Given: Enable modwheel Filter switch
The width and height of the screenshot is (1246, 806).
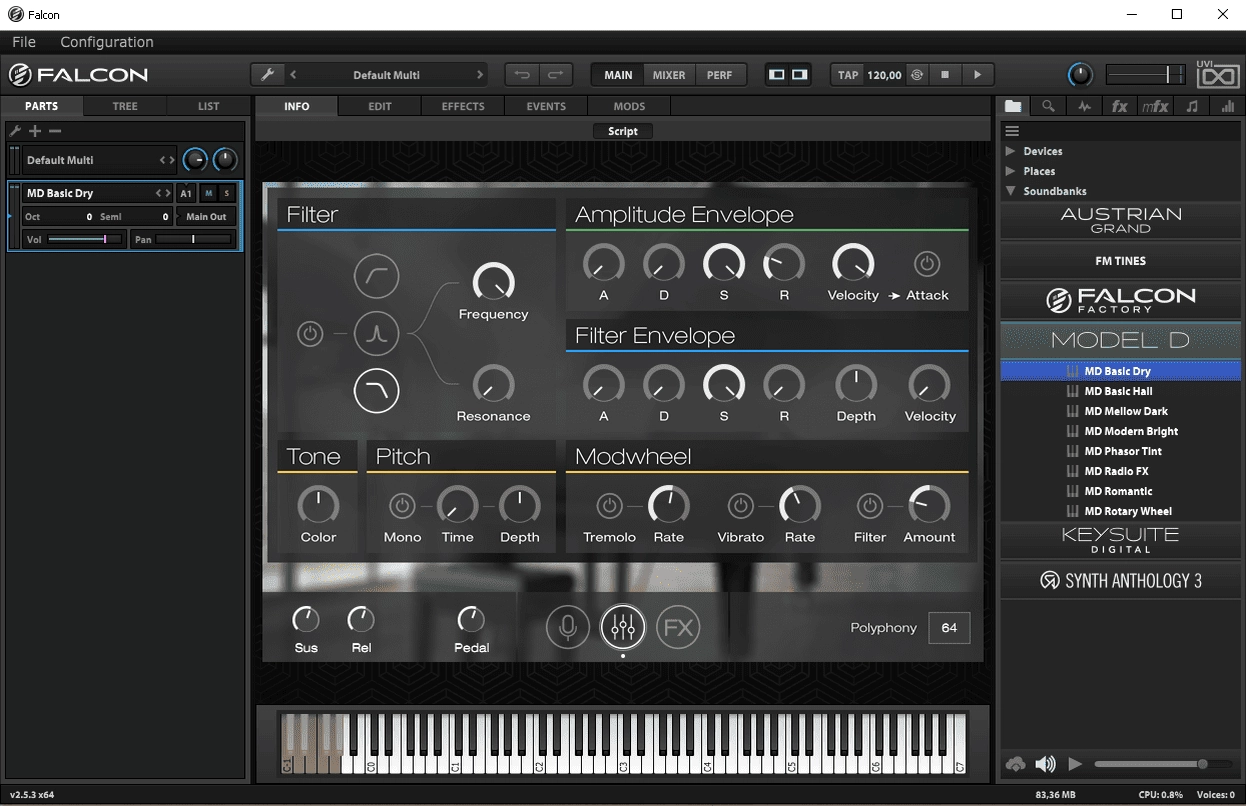Looking at the screenshot, I should 870,506.
